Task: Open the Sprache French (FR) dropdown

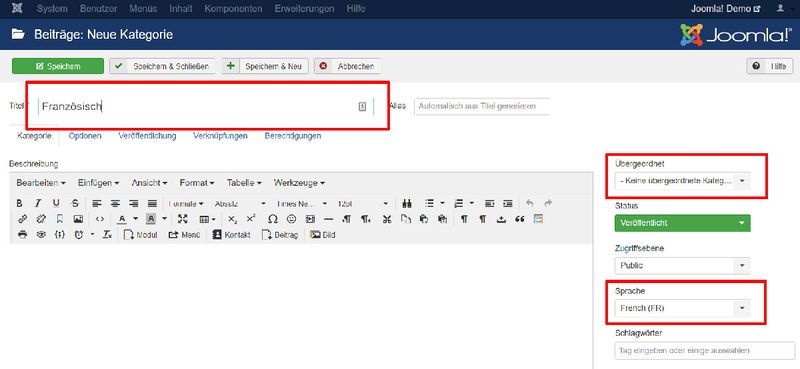Action: (683, 308)
